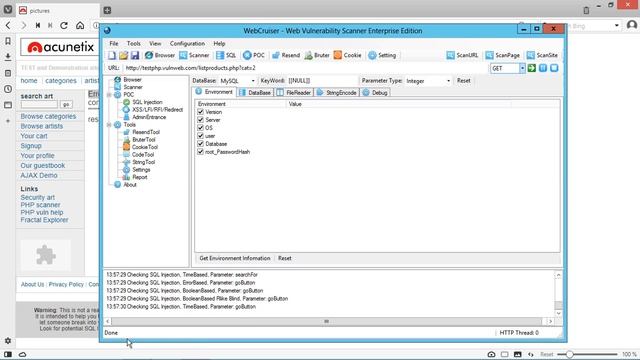Click Reset next to Parameter Type
Viewport: 640px width, 360px height.
coord(464,81)
